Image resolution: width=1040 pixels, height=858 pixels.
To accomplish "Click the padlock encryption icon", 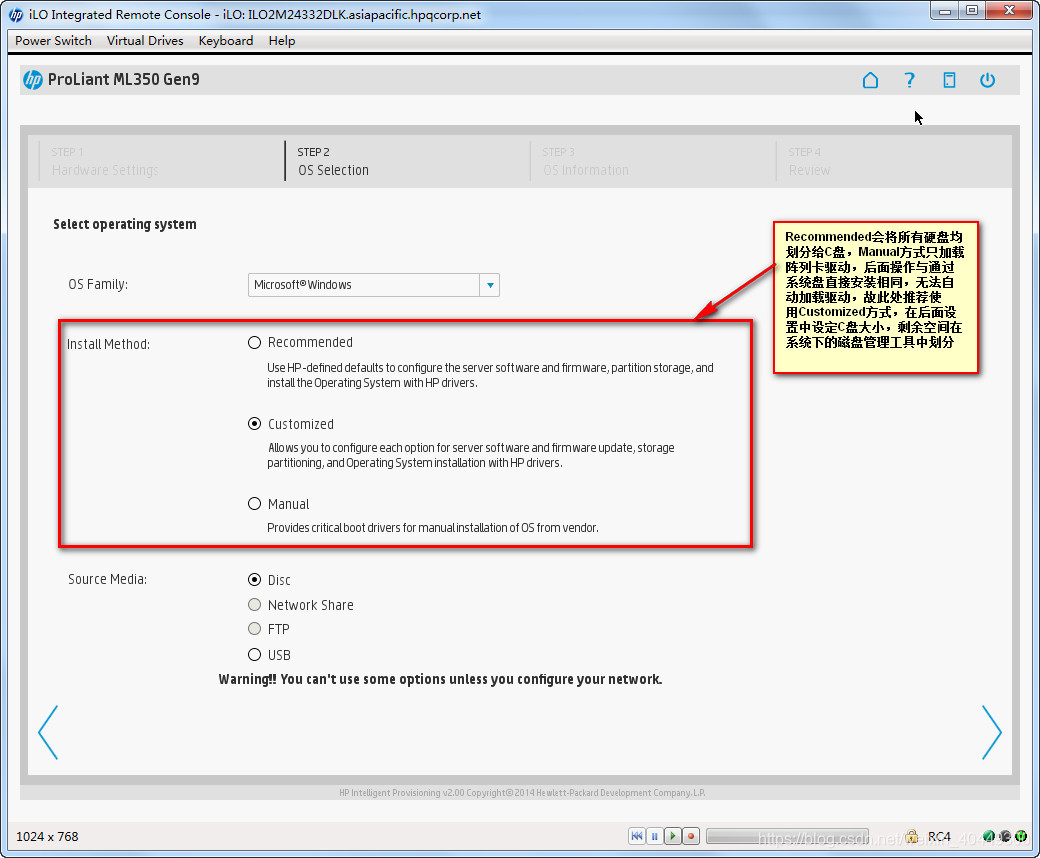I will (911, 836).
